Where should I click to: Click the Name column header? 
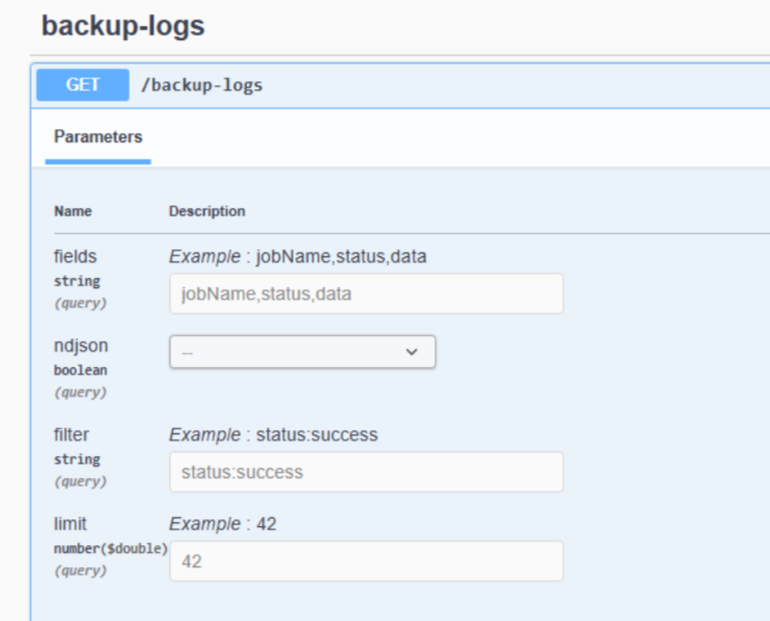pos(73,211)
